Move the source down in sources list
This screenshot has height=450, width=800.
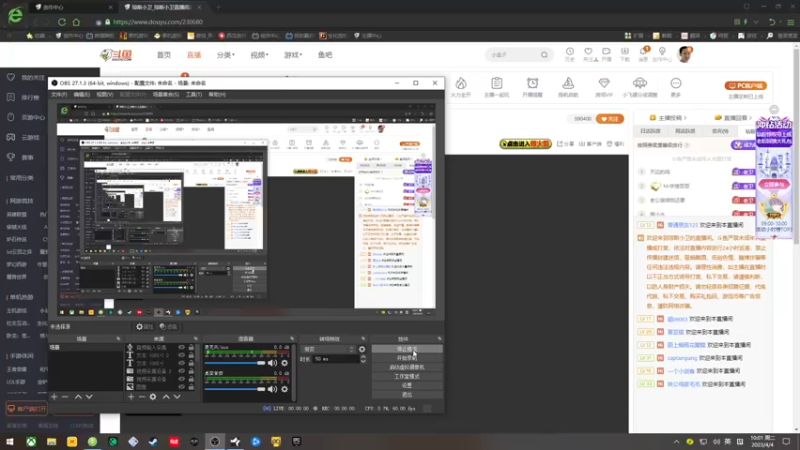[x=177, y=397]
